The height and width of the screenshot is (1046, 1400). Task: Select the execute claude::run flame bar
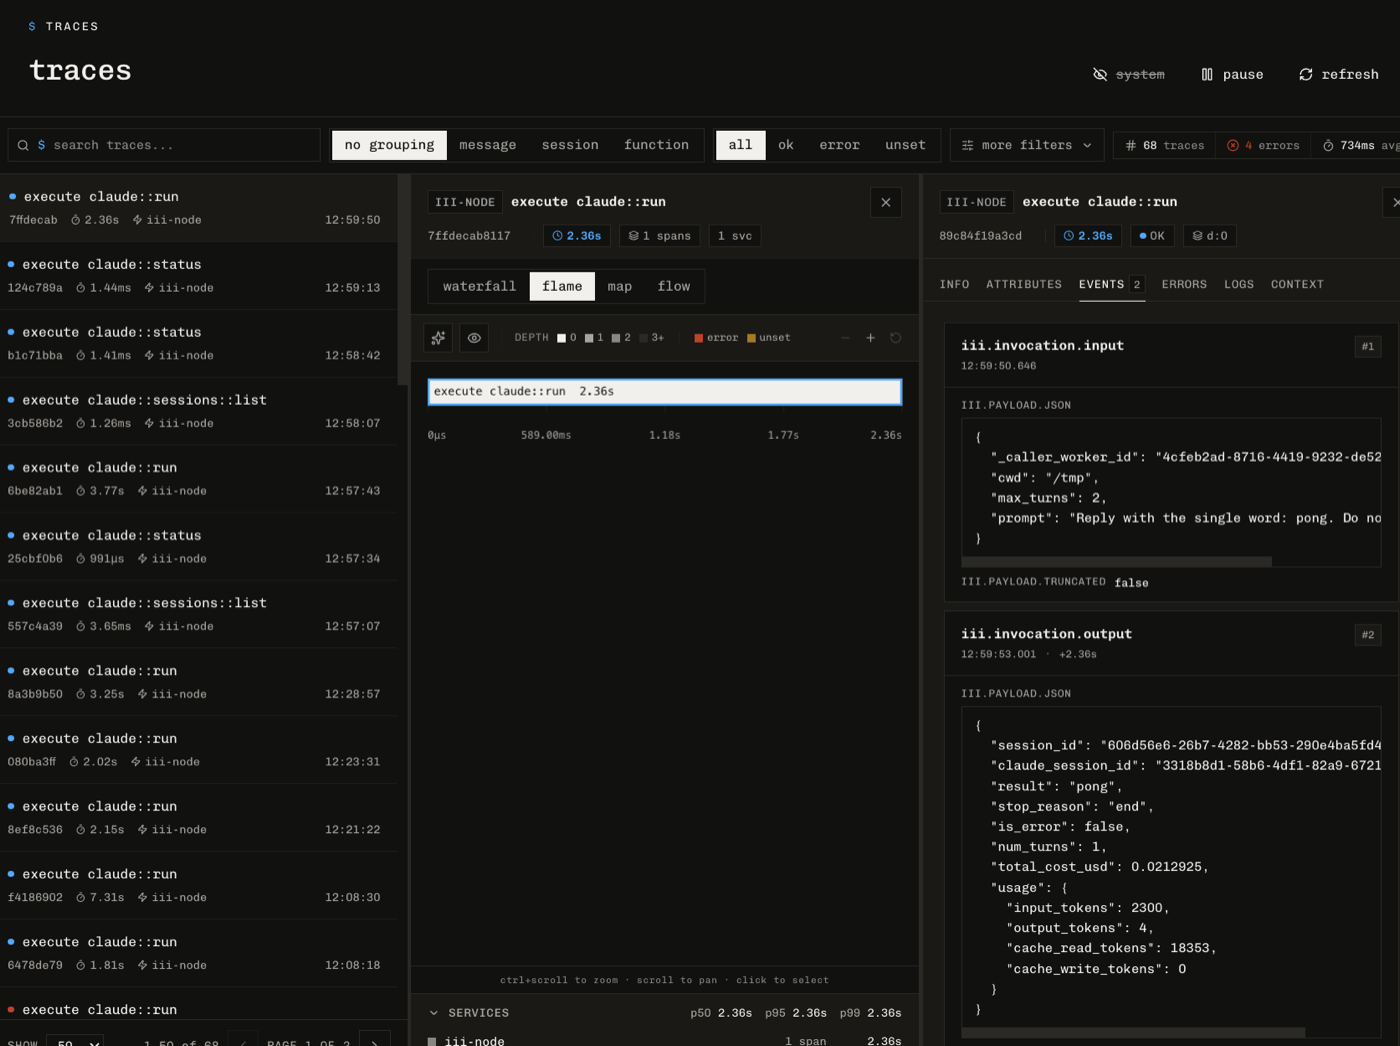point(665,392)
